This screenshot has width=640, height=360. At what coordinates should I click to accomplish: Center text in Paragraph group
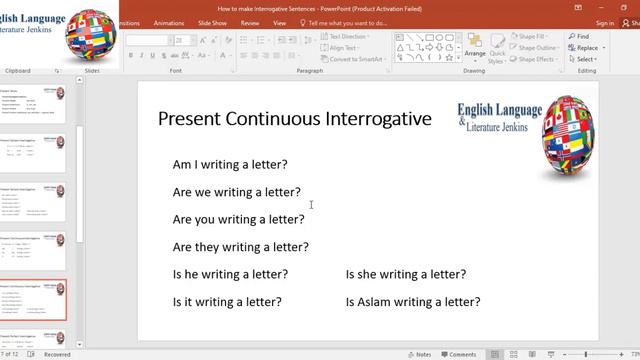pyautogui.click(x=255, y=56)
